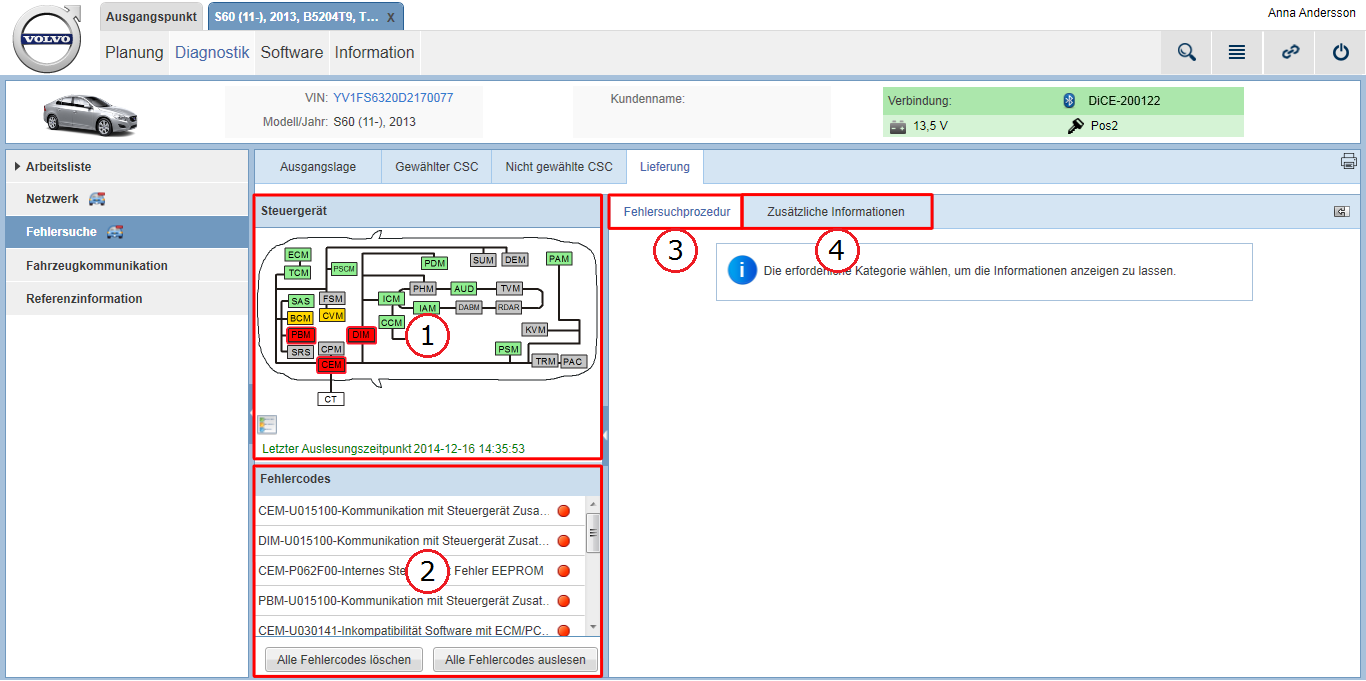Screen dimensions: 1366x681
Task: Select the FSM control unit node
Action: pos(332,298)
